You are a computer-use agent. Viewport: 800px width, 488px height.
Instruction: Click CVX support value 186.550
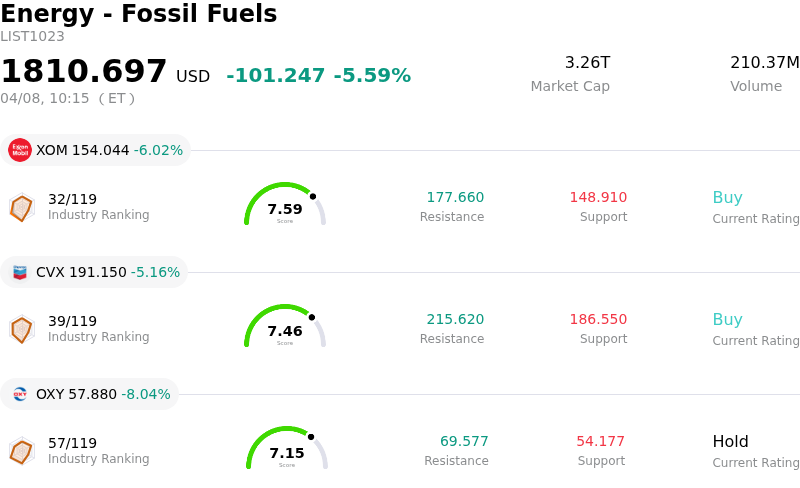[598, 320]
